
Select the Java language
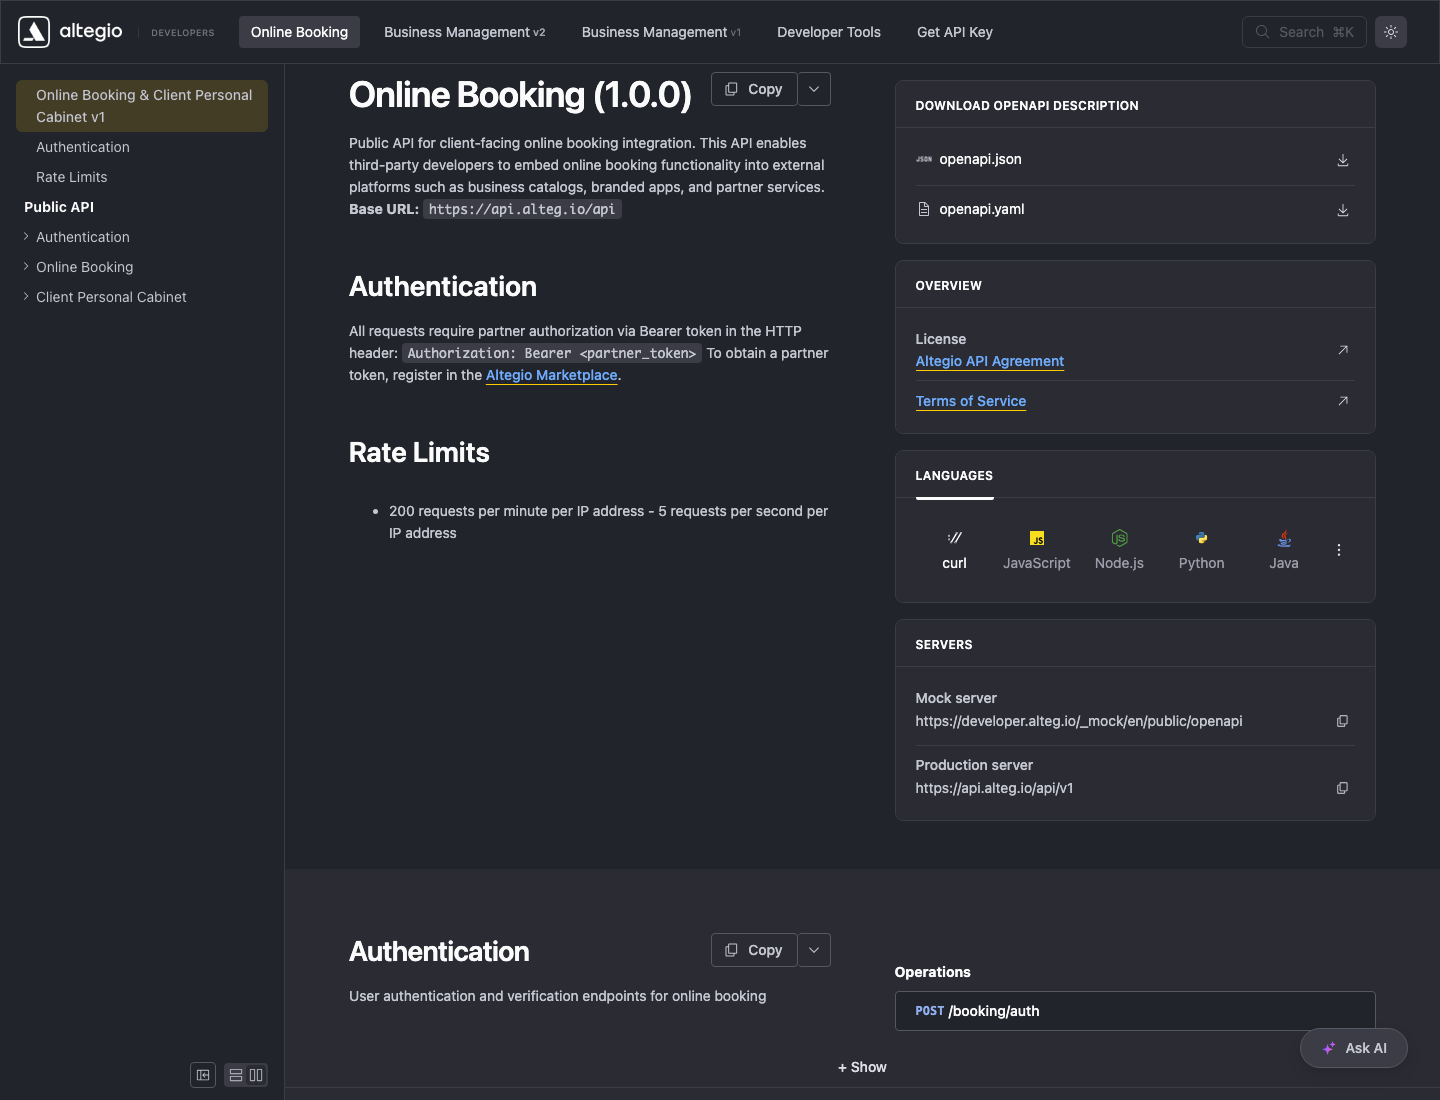1284,550
